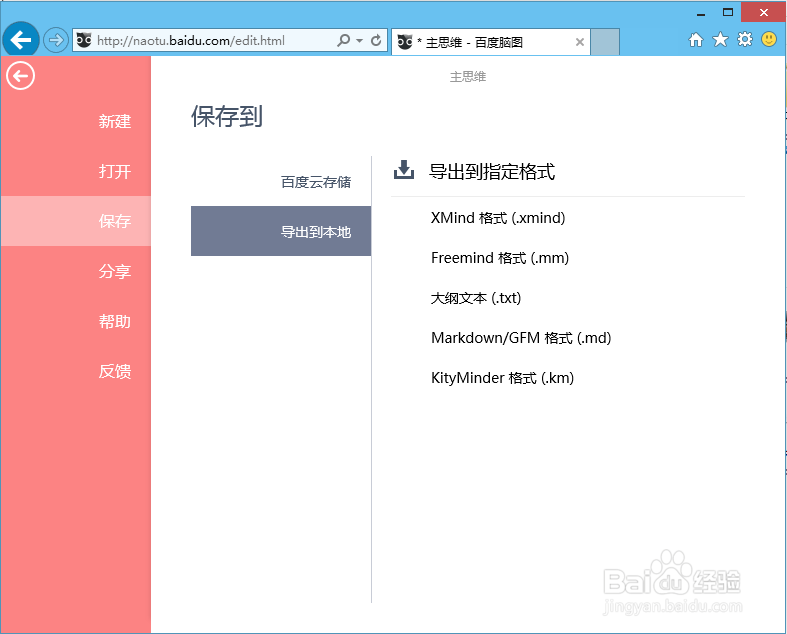Select 分享 in the sidebar menu
Screen dimensions: 787x634
pyautogui.click(x=76, y=271)
